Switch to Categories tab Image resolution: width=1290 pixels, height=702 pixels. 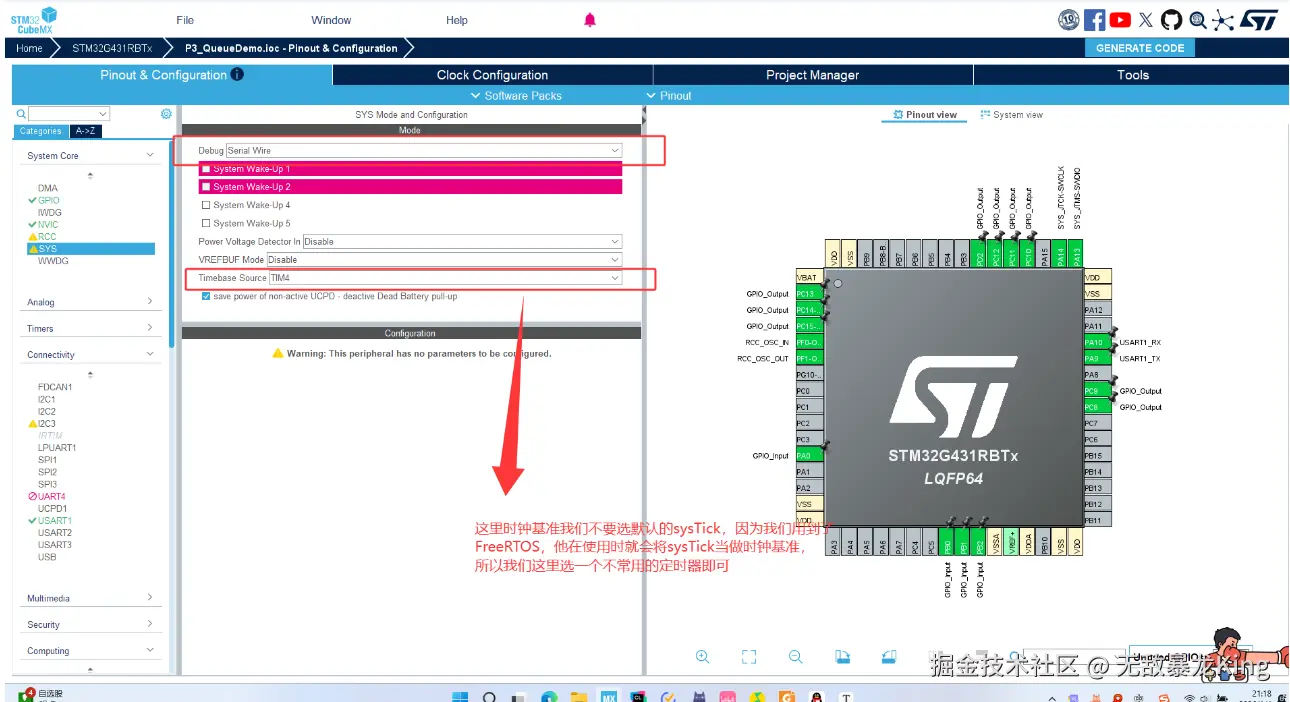coord(41,131)
